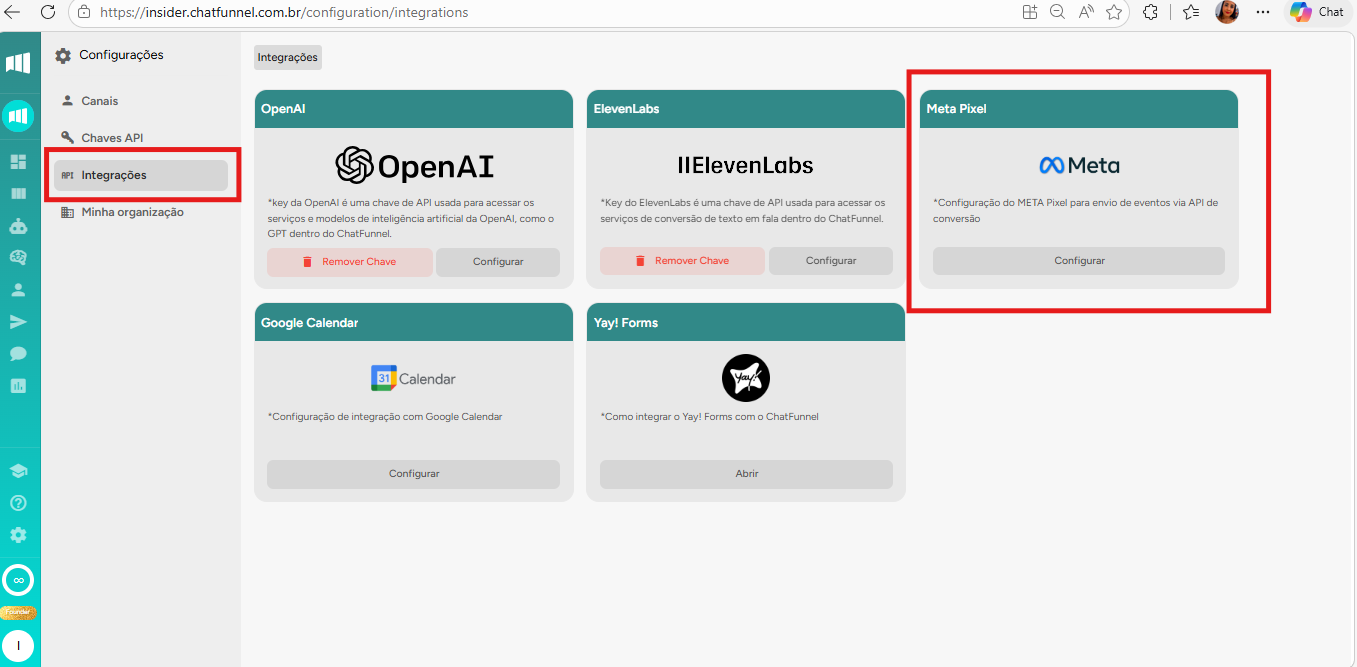
Task: Click the browser address bar URL
Action: click(x=284, y=13)
